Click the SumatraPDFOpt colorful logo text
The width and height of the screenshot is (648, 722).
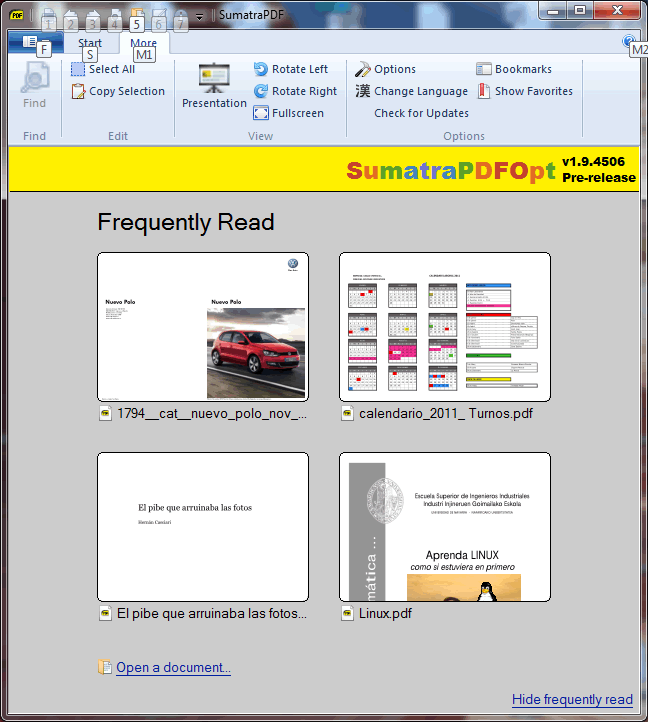451,171
